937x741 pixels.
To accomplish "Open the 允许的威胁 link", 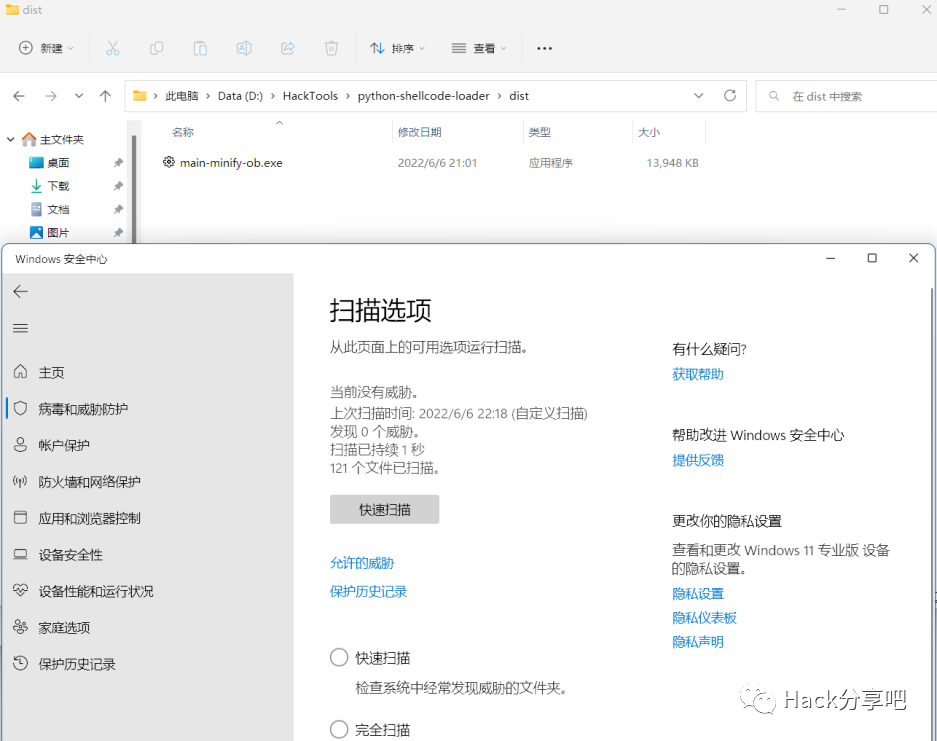I will (362, 563).
